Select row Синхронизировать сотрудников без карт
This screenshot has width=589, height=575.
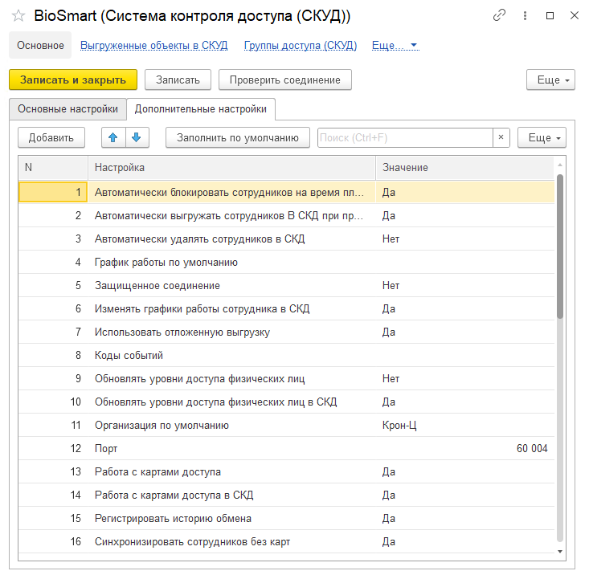286,542
